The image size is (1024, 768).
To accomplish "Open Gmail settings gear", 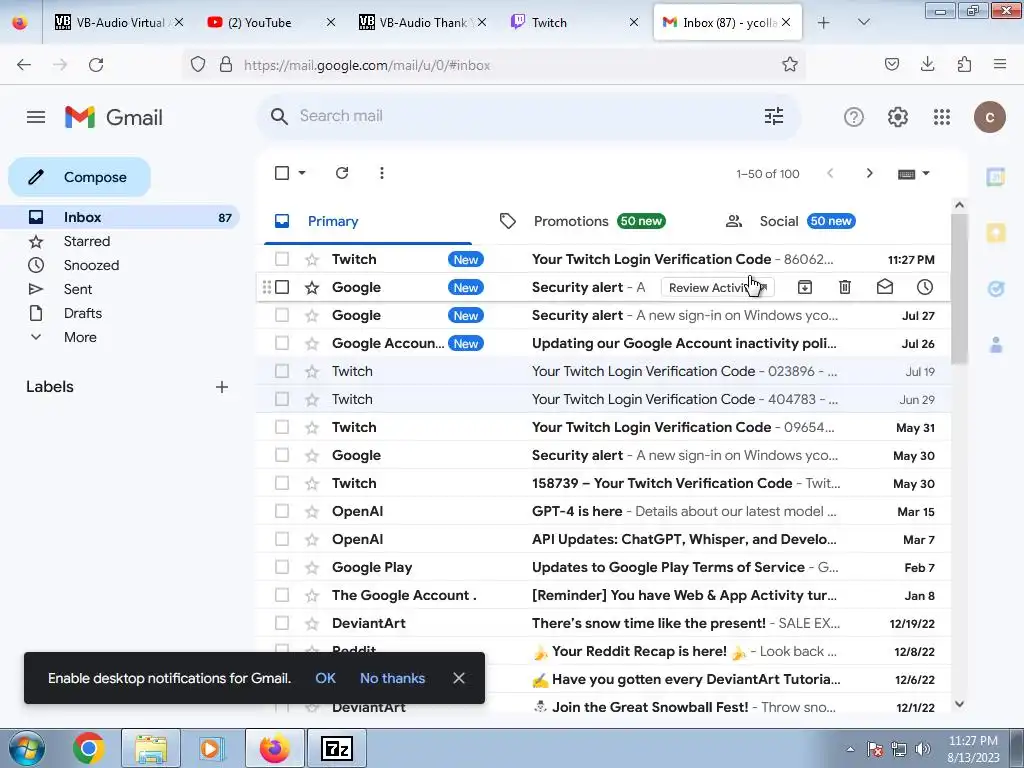I will pyautogui.click(x=897, y=117).
